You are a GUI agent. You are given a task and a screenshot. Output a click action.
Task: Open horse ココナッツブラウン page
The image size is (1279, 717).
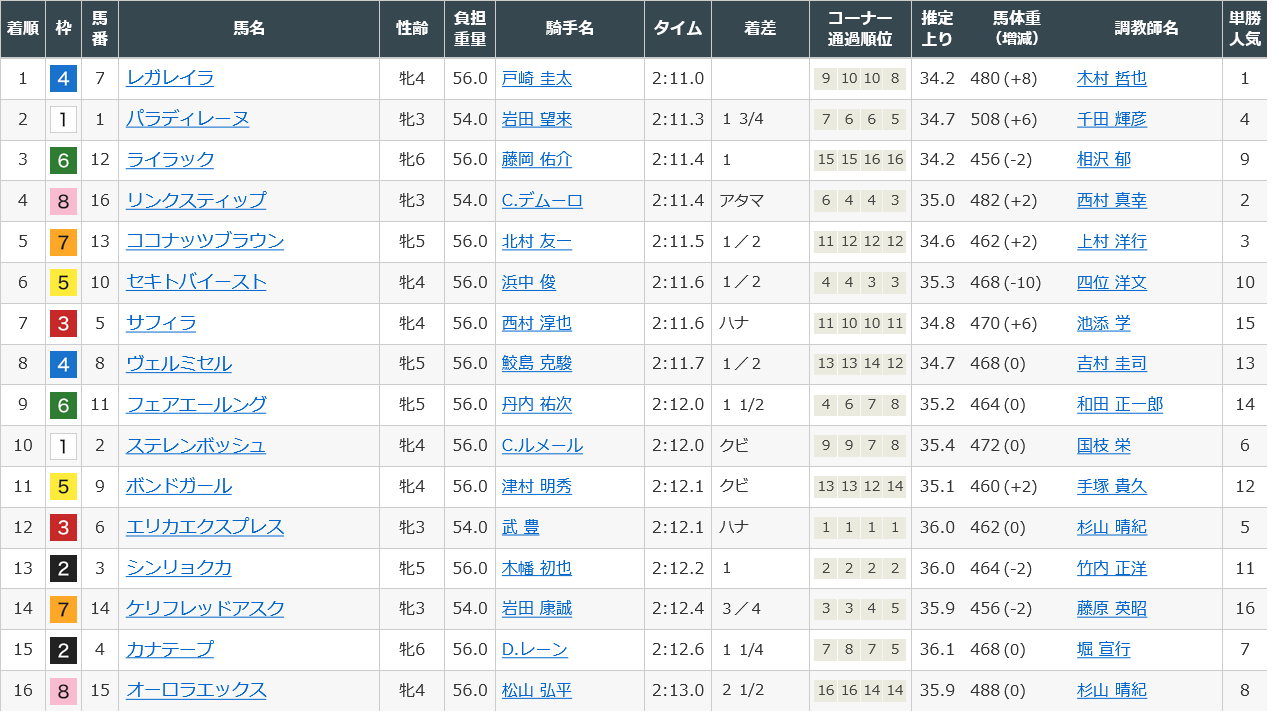coord(205,241)
